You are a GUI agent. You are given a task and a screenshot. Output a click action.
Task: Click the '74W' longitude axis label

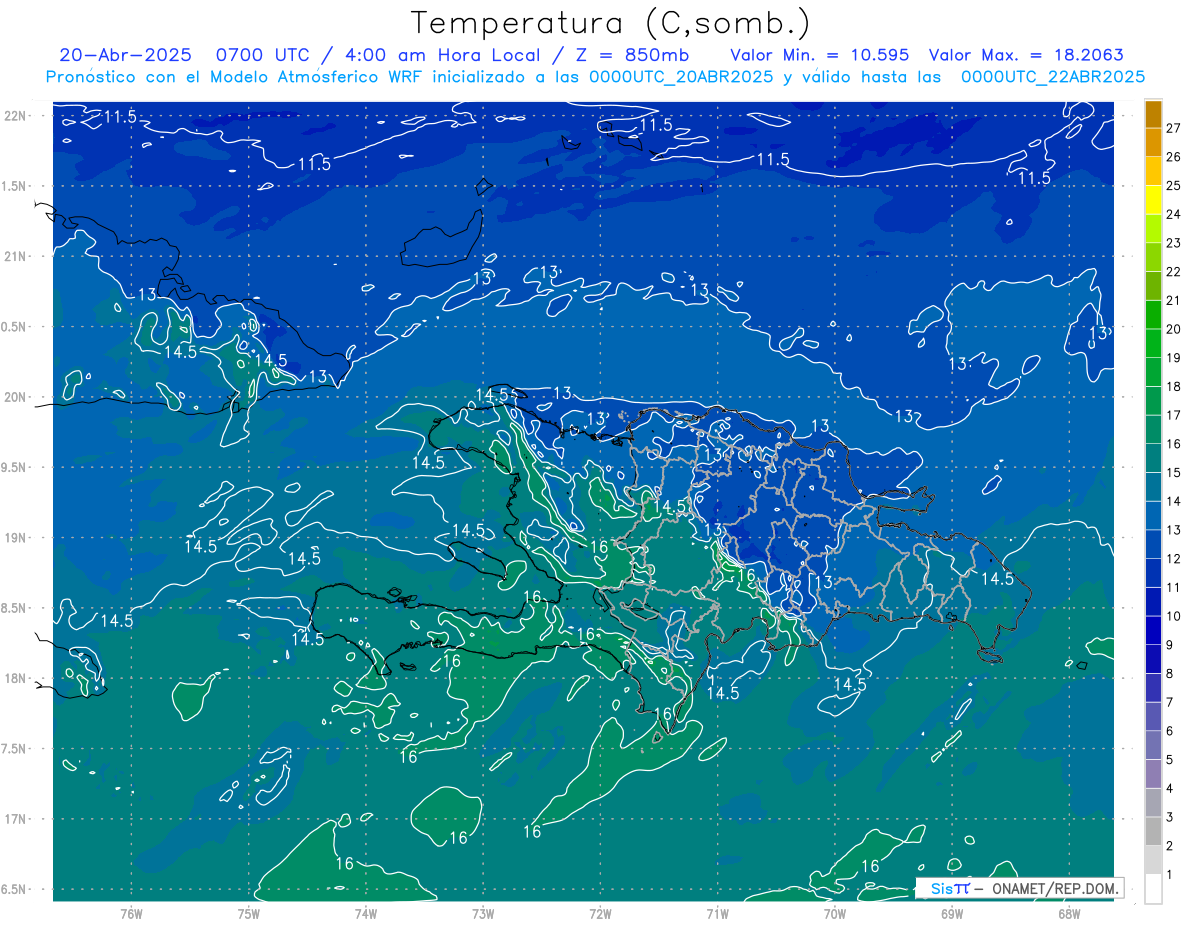tap(365, 913)
